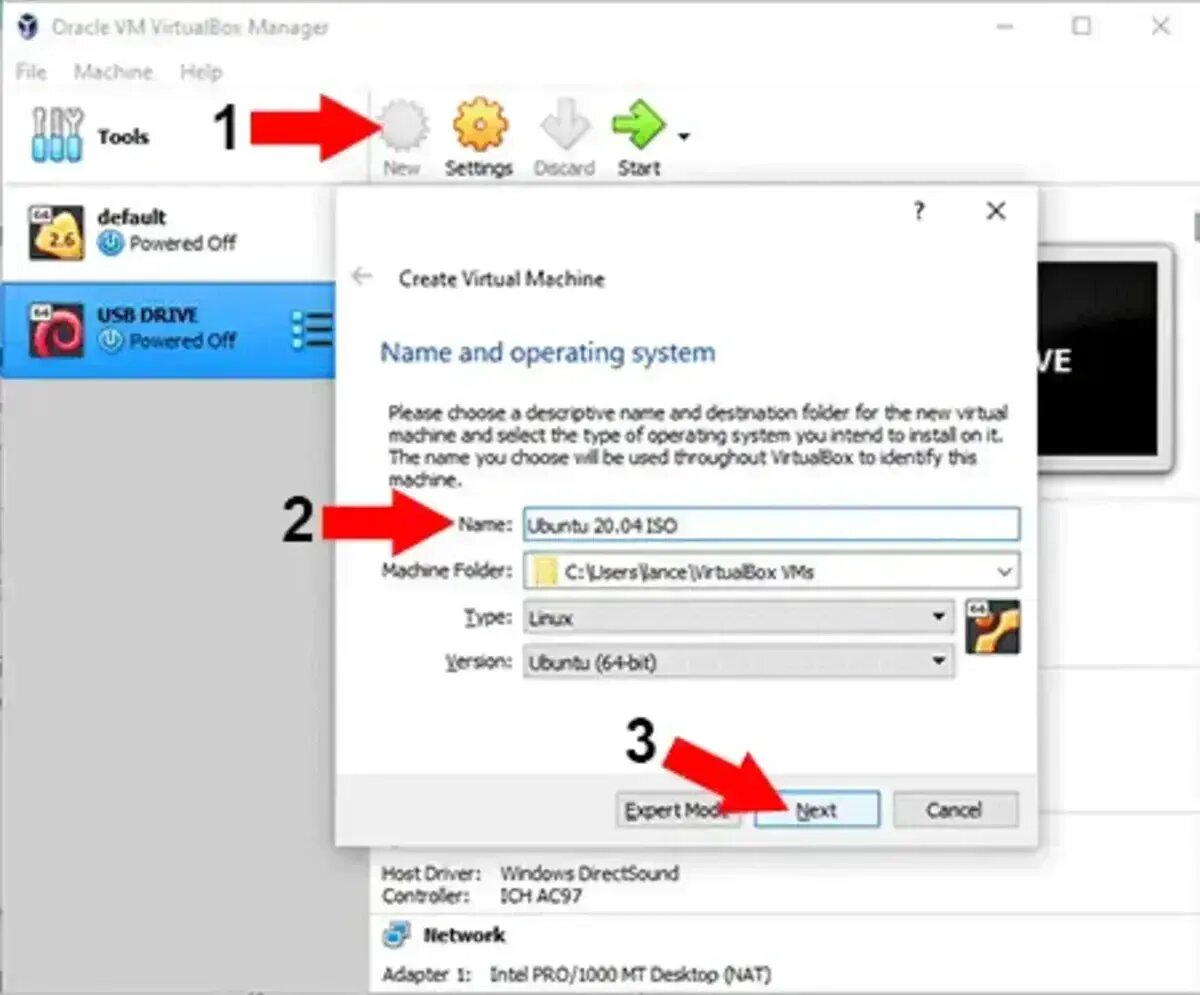Viewport: 1200px width, 995px height.
Task: Select the default VM icon
Action: (x=56, y=232)
